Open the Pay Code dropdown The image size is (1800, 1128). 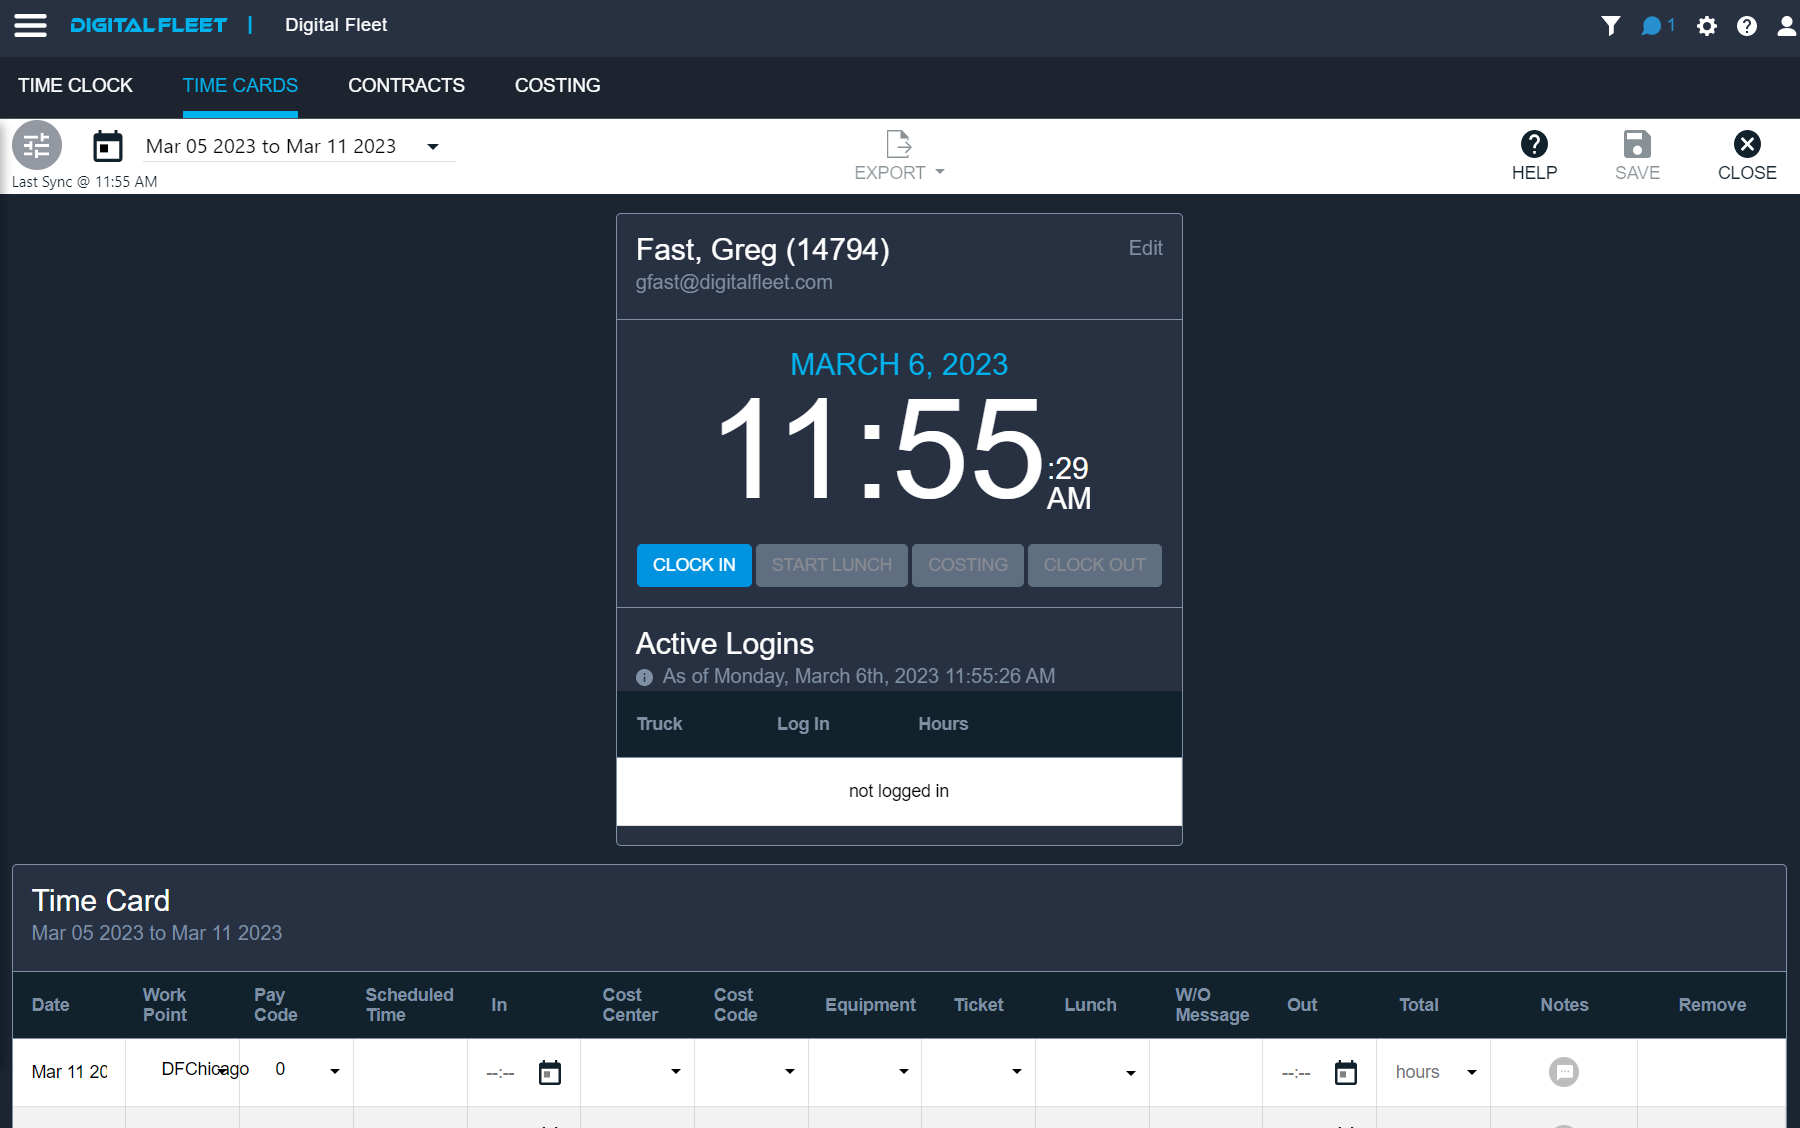click(x=333, y=1070)
